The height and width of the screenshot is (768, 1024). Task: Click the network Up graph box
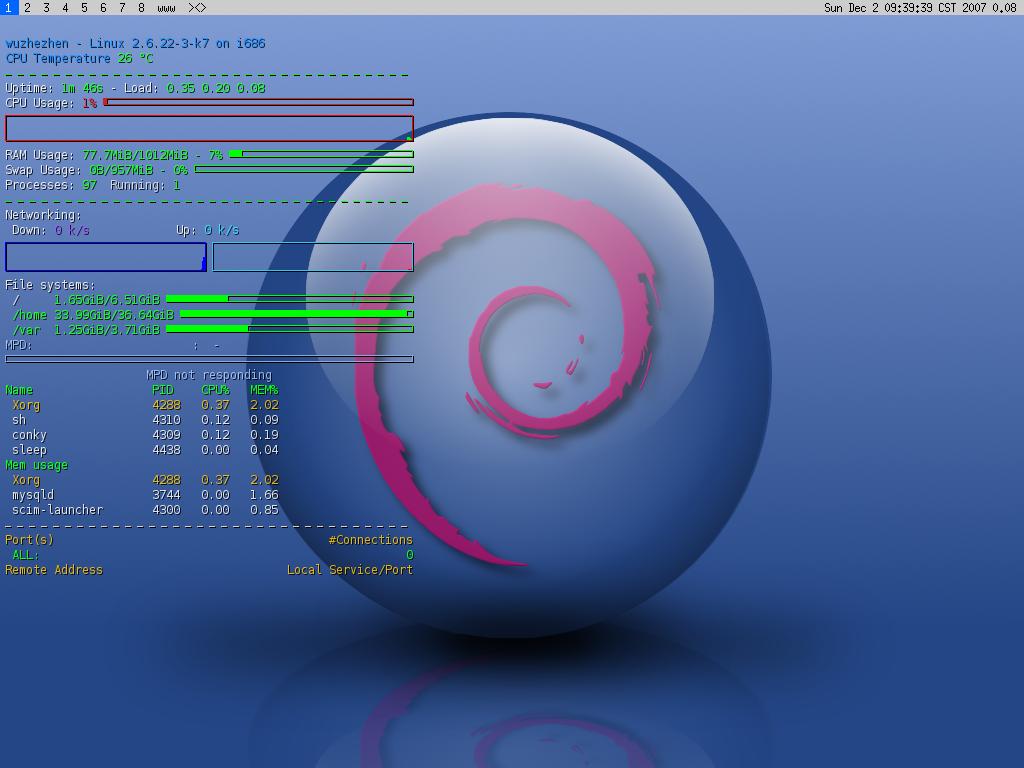click(313, 257)
